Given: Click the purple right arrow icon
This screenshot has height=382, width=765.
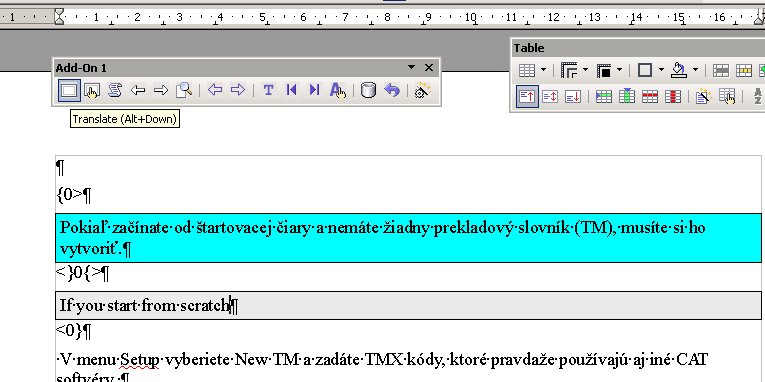Looking at the screenshot, I should [x=238, y=90].
